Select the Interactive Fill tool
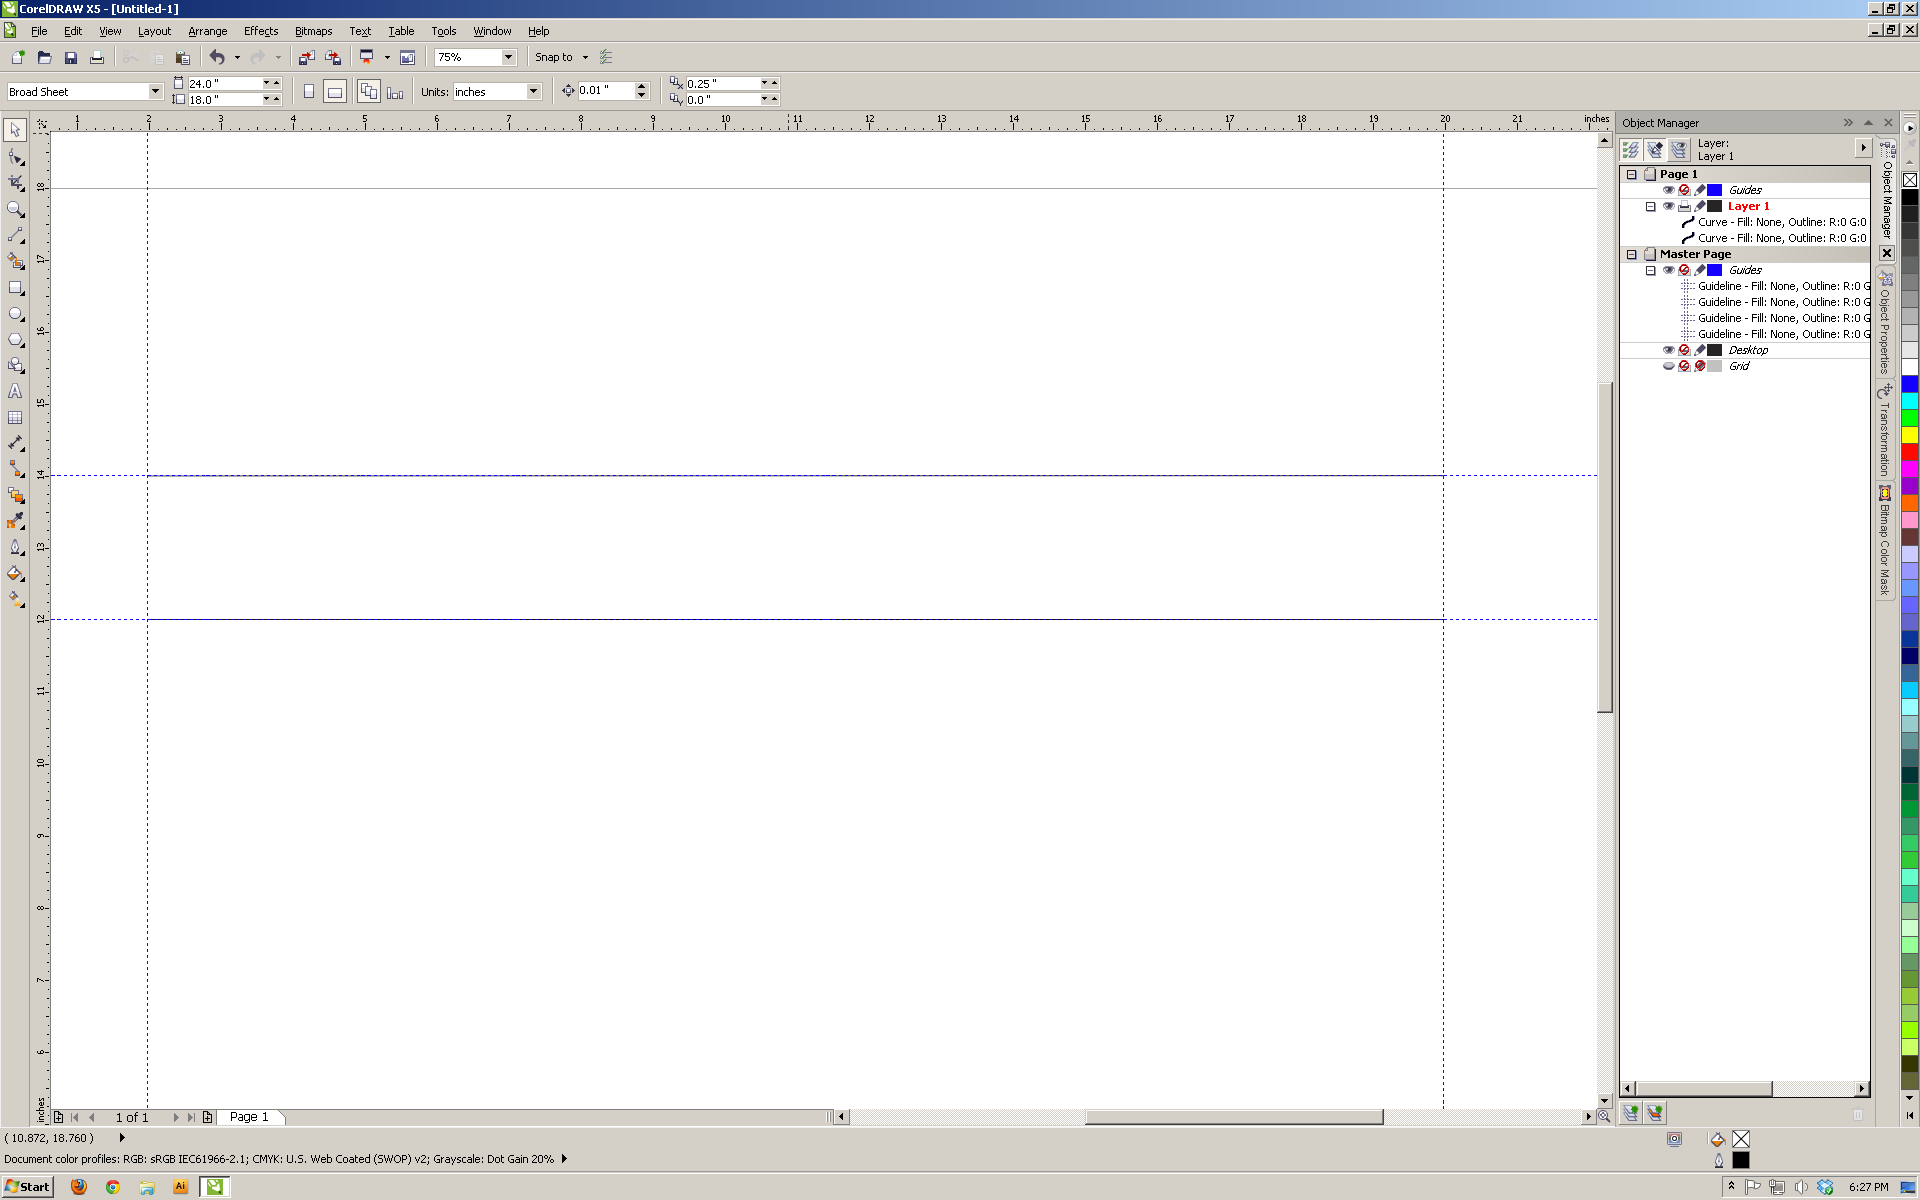The image size is (1920, 1200). pos(15,599)
